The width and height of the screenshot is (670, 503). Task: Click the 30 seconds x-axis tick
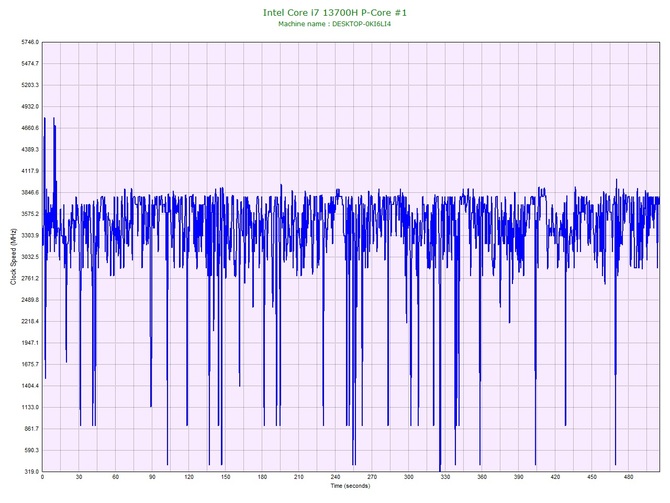pos(79,477)
